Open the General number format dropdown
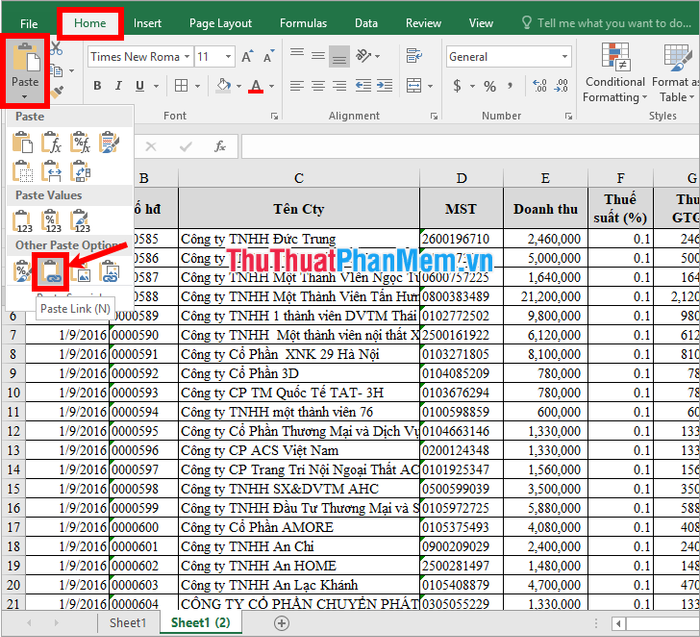 click(x=565, y=57)
